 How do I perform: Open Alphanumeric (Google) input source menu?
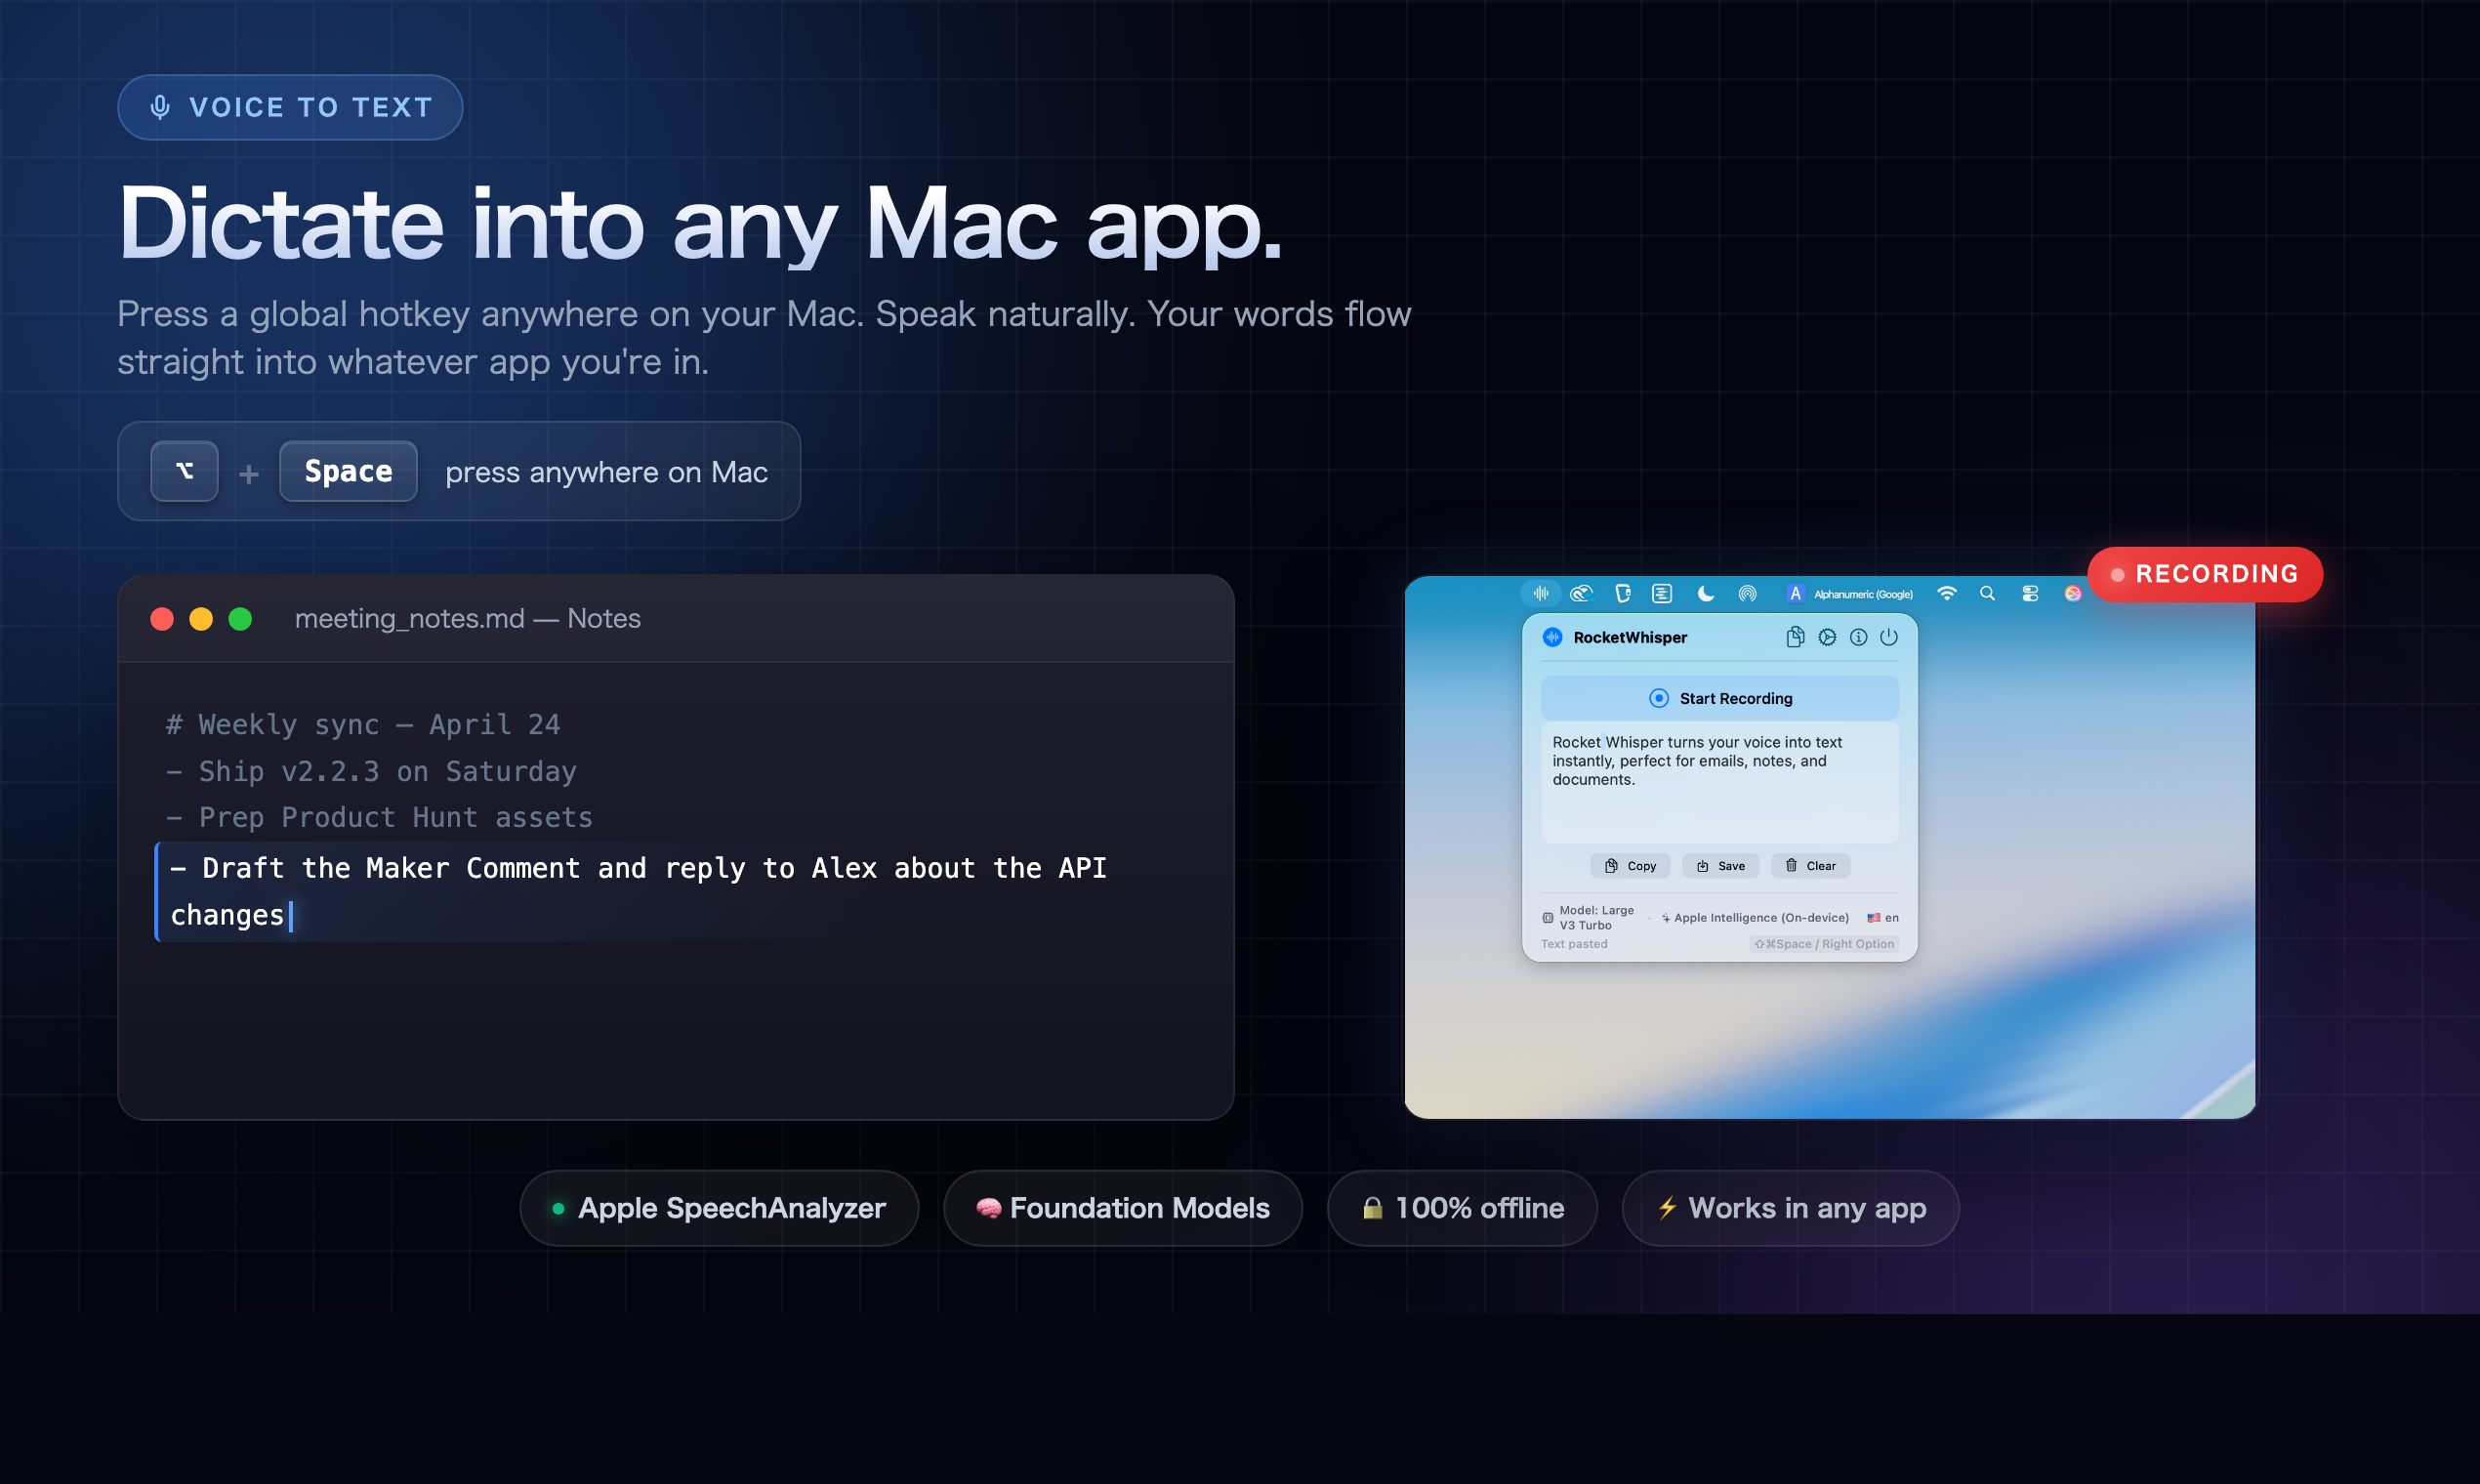[x=1850, y=594]
